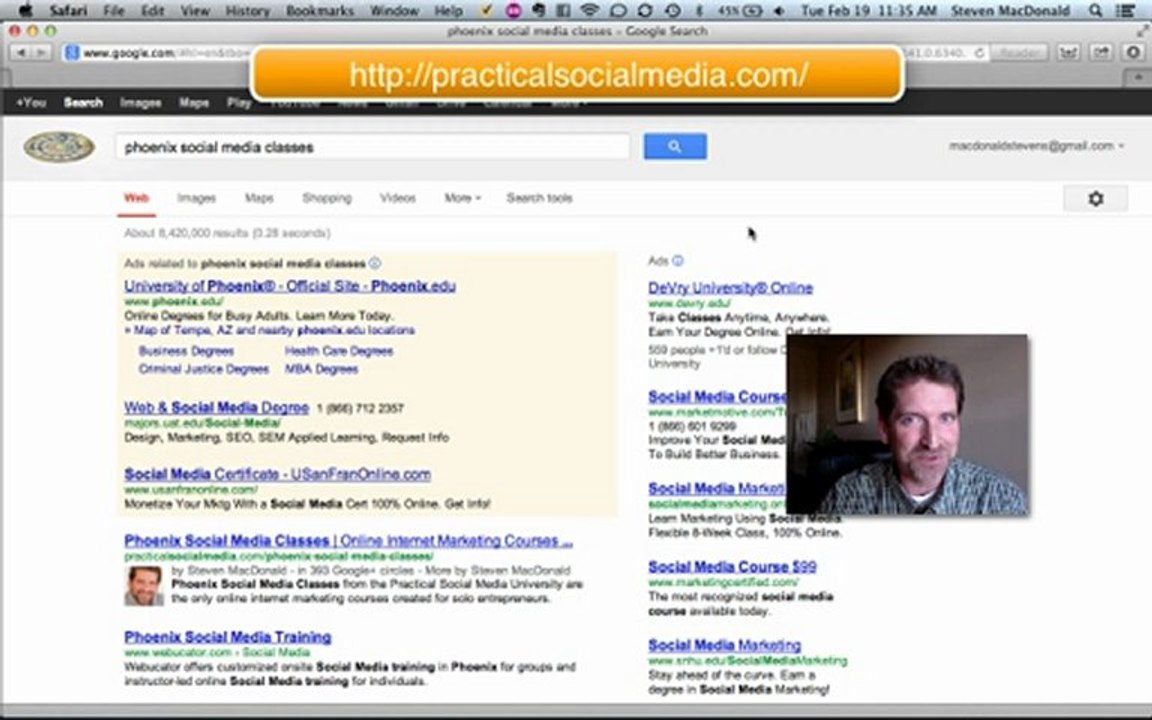Screen dimensions: 1152x720
Task: Switch to the Images results tab
Action: click(x=196, y=198)
